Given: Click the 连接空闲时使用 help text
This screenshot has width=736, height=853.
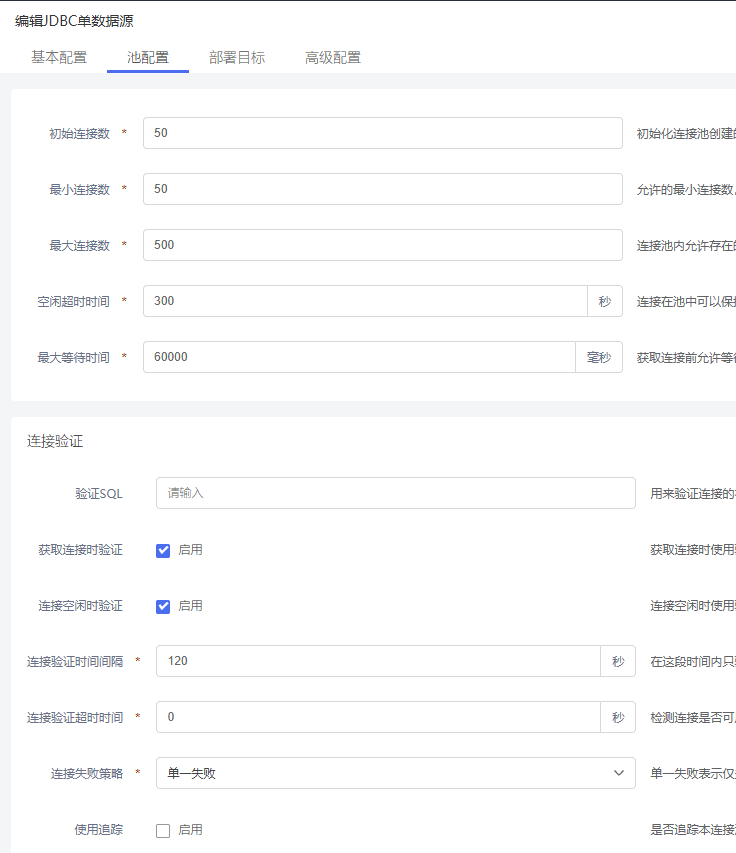Looking at the screenshot, I should pyautogui.click(x=693, y=605).
